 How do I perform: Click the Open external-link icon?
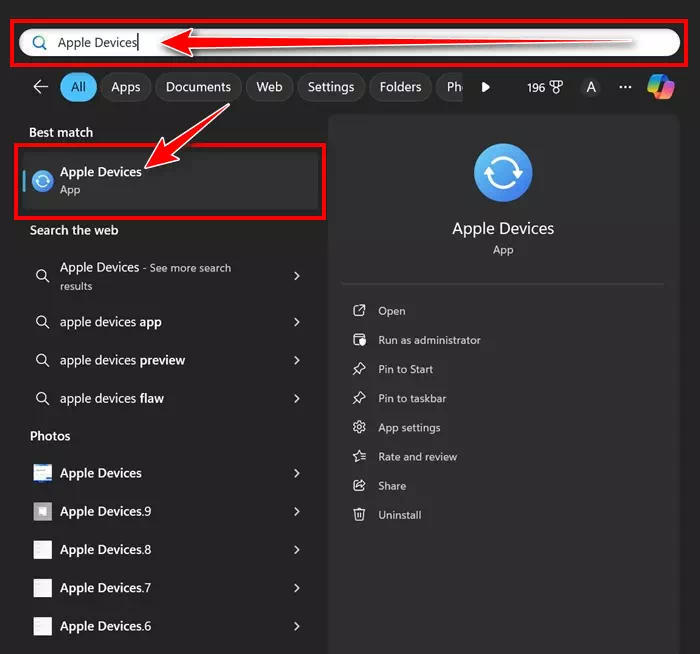[x=359, y=310]
